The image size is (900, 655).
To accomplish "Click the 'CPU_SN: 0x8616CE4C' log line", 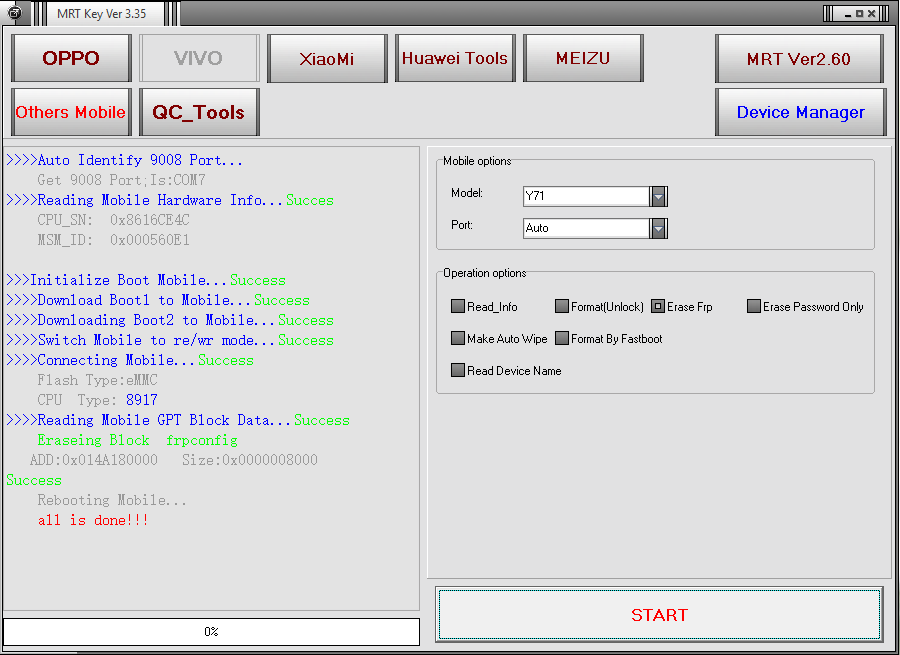I will pos(113,220).
